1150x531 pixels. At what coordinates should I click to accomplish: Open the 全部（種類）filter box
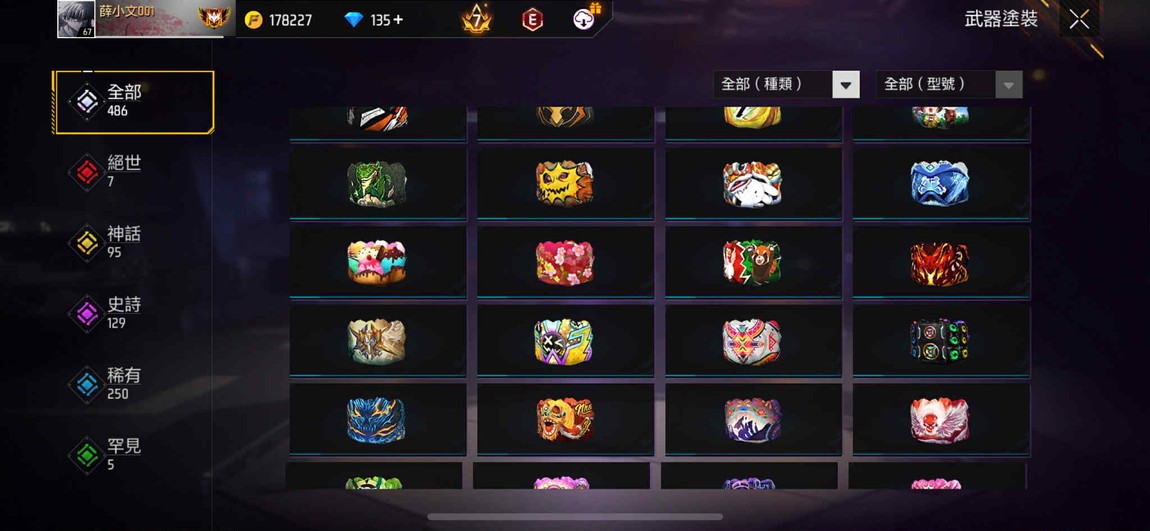(x=786, y=85)
